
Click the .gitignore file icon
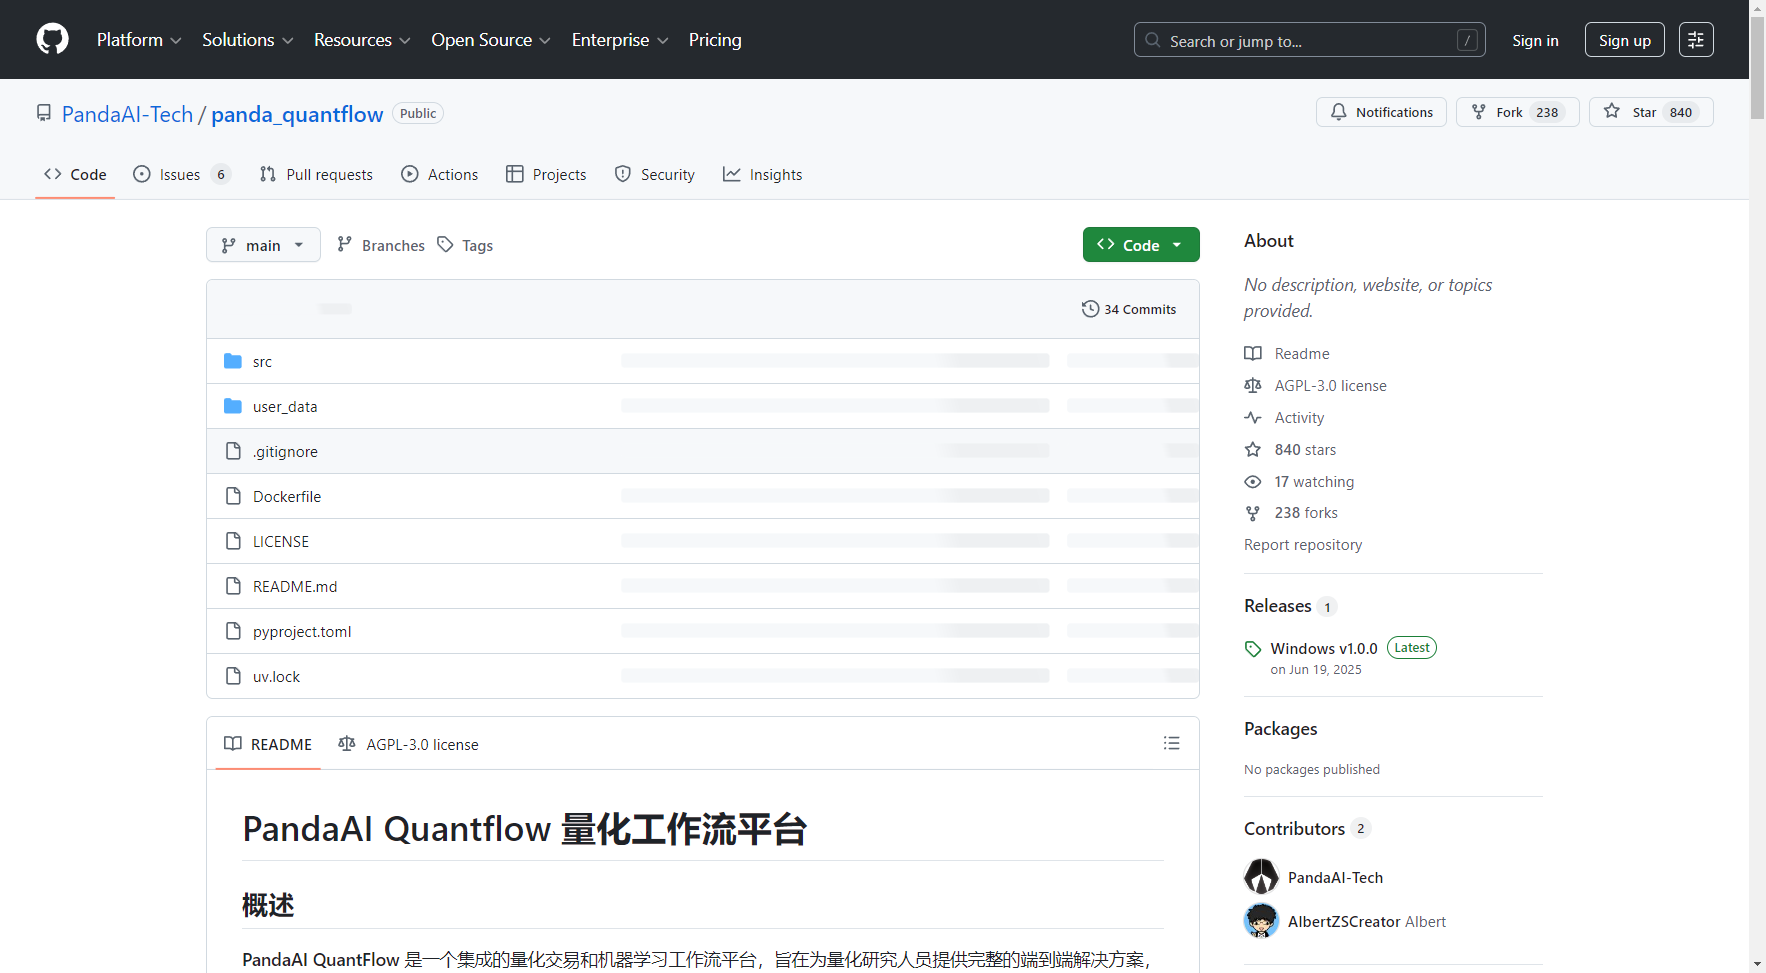point(233,451)
